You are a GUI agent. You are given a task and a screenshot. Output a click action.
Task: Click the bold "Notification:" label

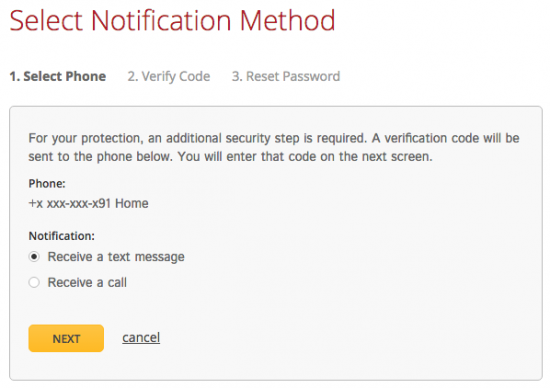point(62,236)
